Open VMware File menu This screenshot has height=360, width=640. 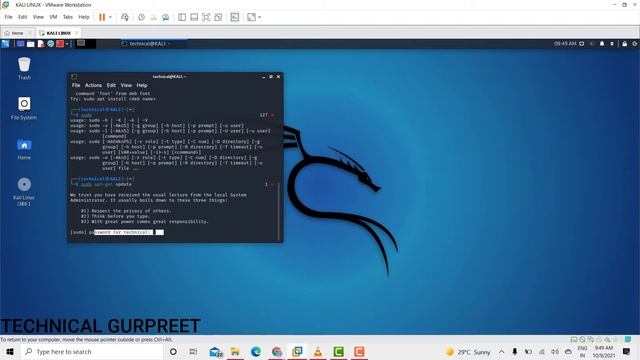click(x=9, y=17)
